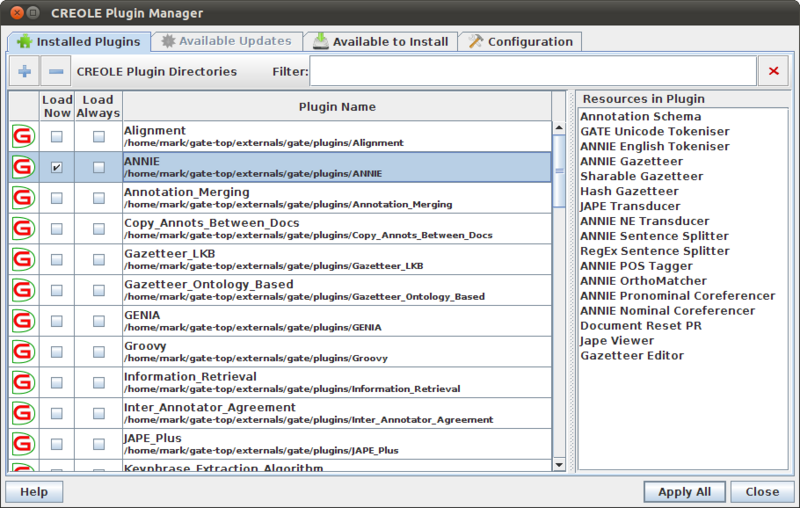This screenshot has height=508, width=800.
Task: Click the Close button
Action: click(x=762, y=492)
